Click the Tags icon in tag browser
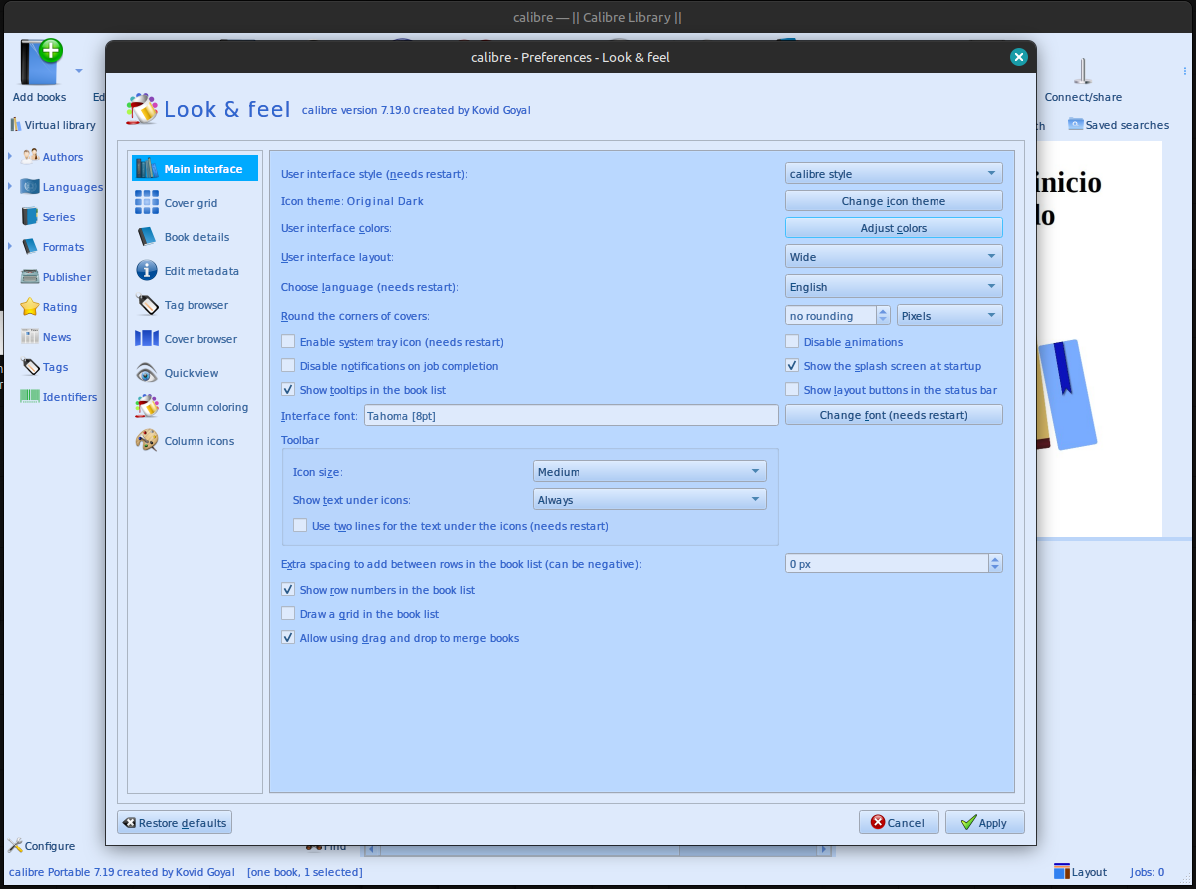The width and height of the screenshot is (1196, 889). click(x=31, y=367)
